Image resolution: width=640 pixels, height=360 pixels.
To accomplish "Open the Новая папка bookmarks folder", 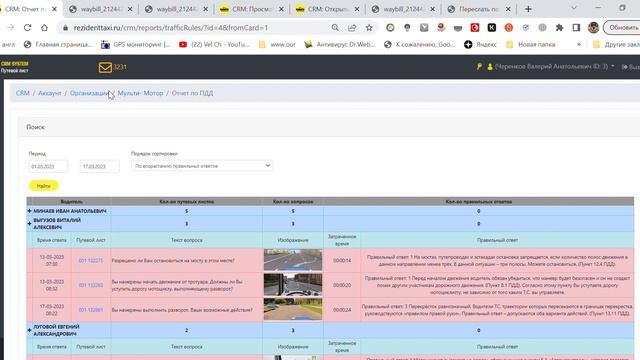I will tap(531, 44).
